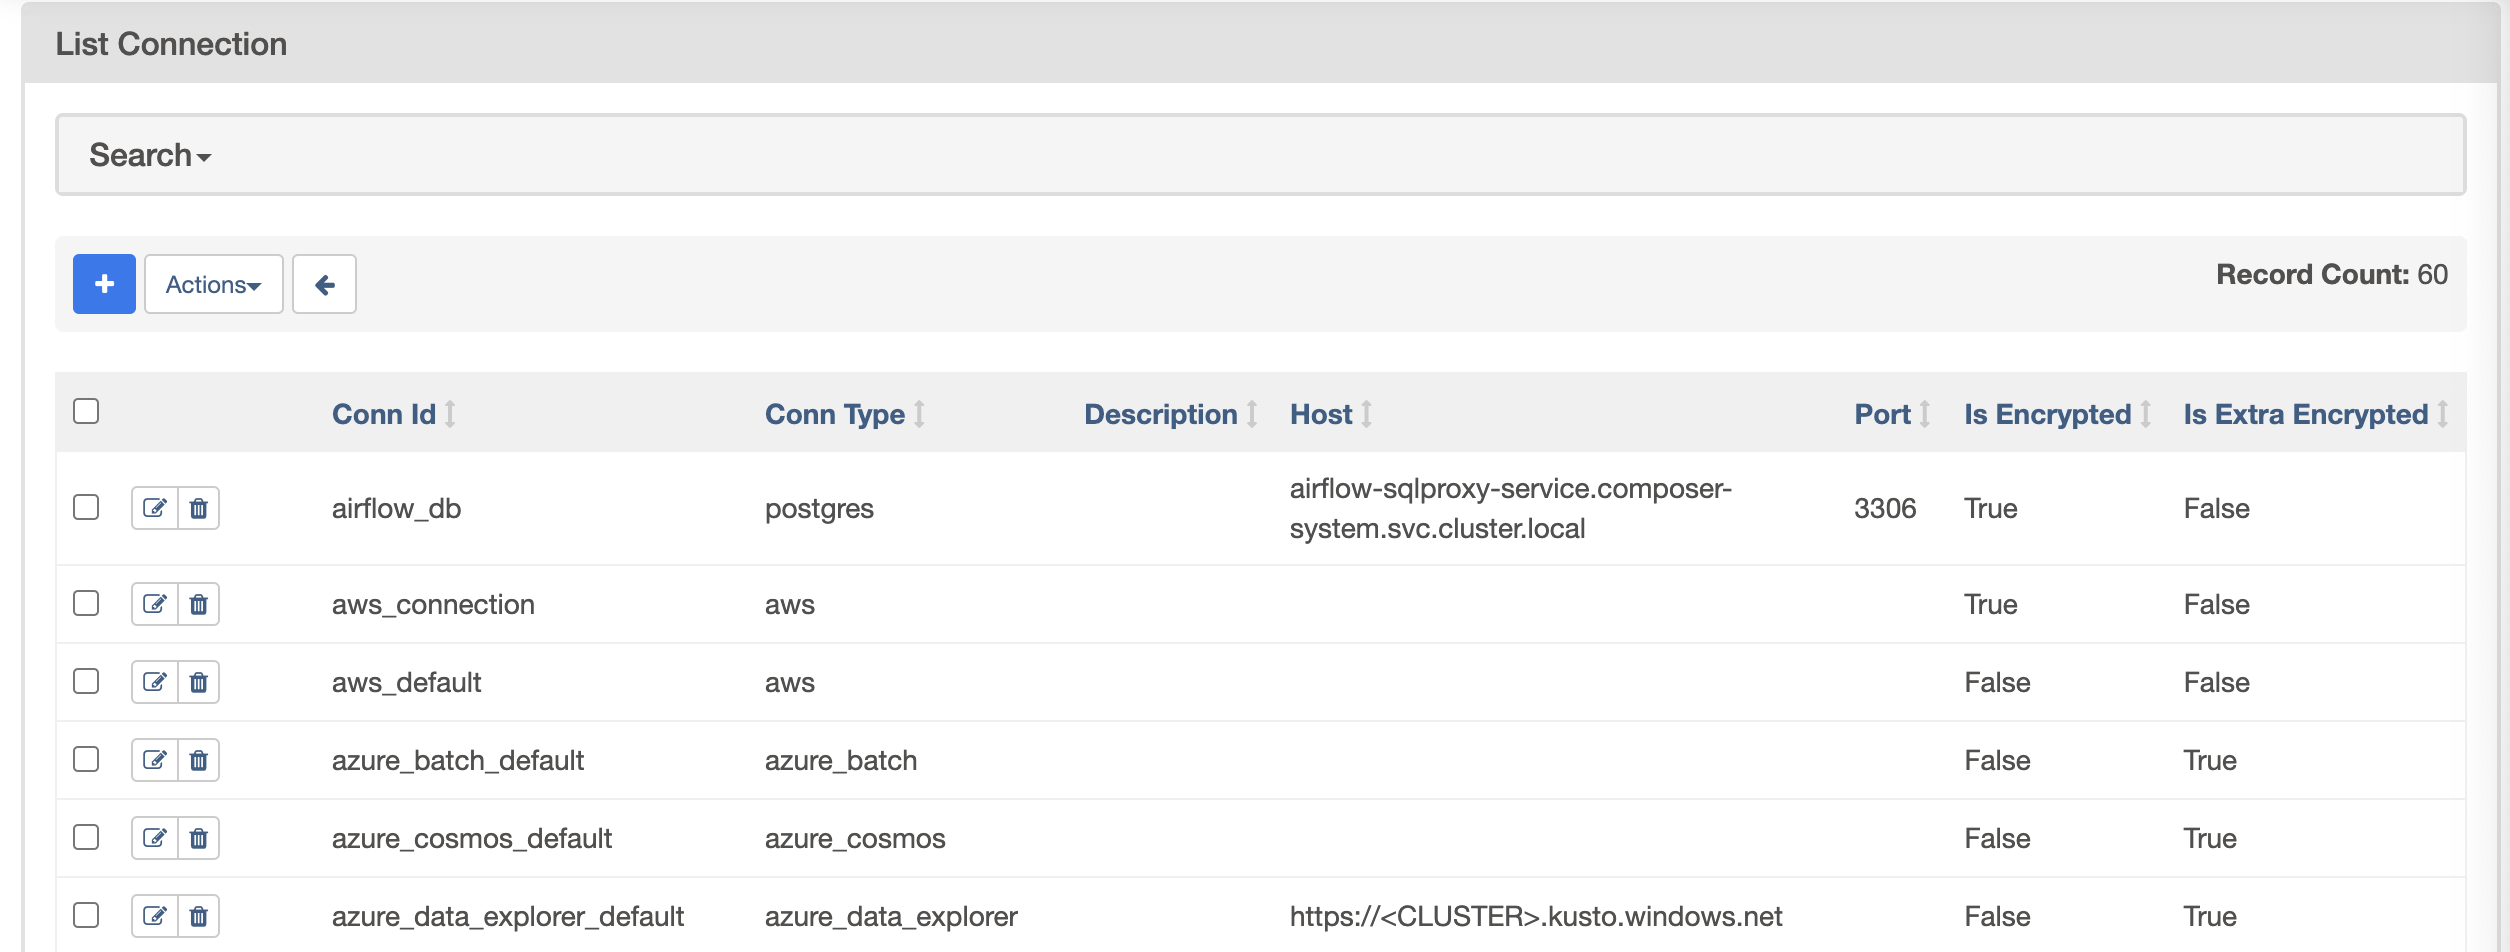2510x952 pixels.
Task: Delete azure_batch_default using trash icon
Action: [x=199, y=760]
